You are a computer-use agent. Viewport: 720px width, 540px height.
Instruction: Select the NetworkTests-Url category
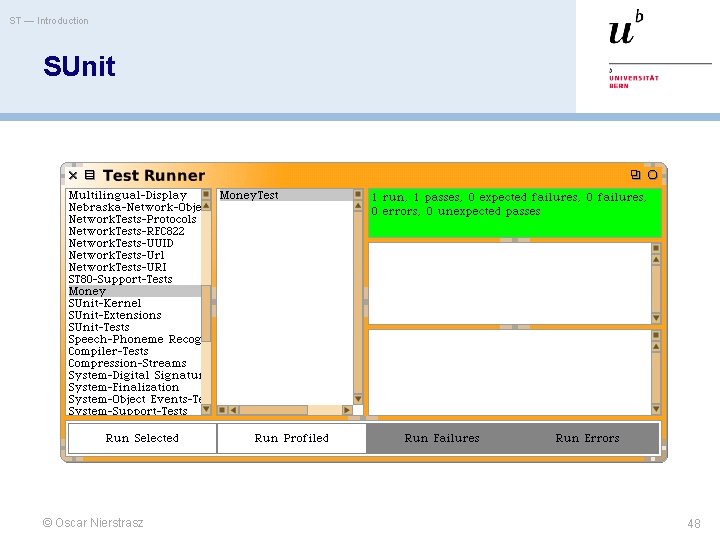[134, 255]
